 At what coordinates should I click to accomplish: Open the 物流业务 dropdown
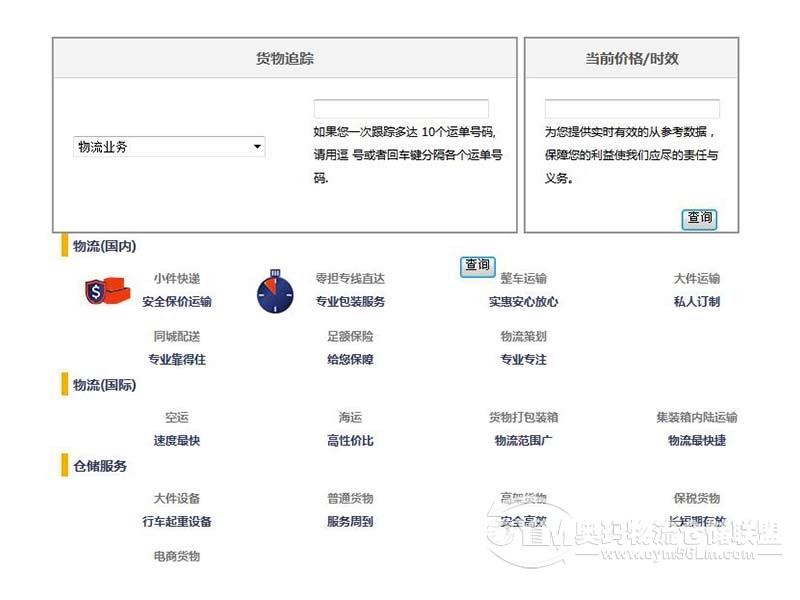click(x=169, y=147)
